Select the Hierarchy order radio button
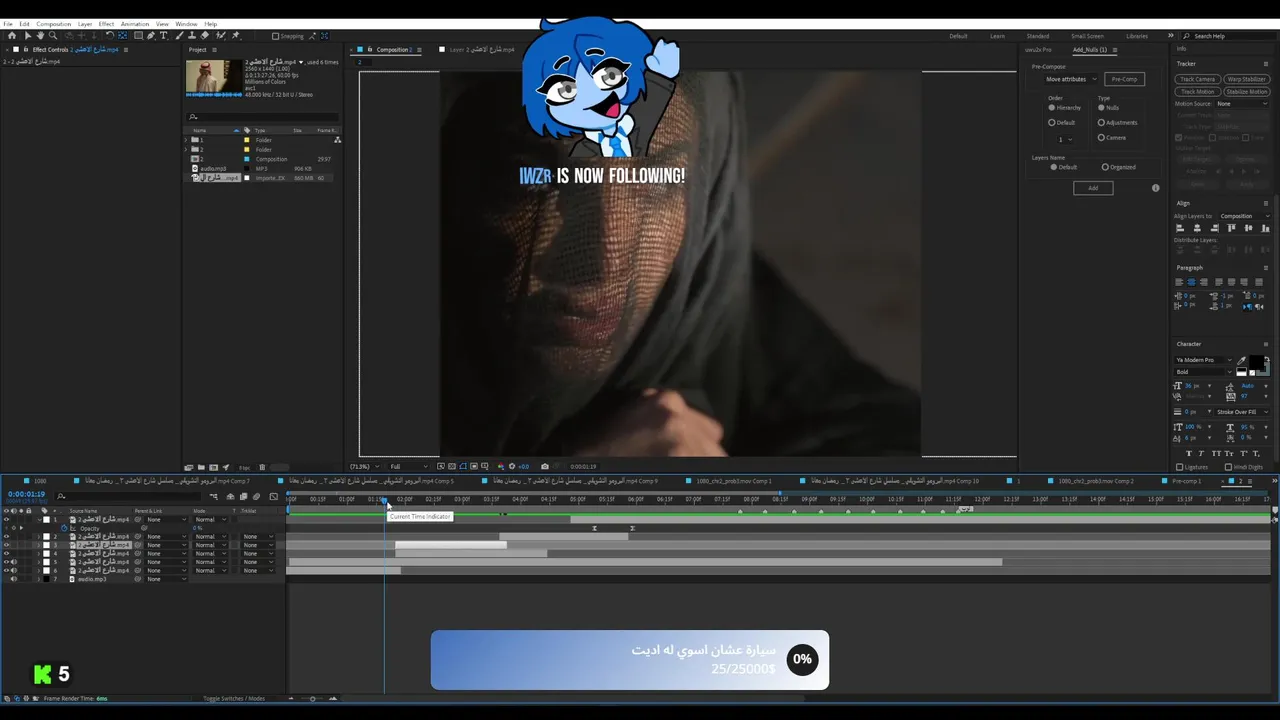 coord(1052,107)
